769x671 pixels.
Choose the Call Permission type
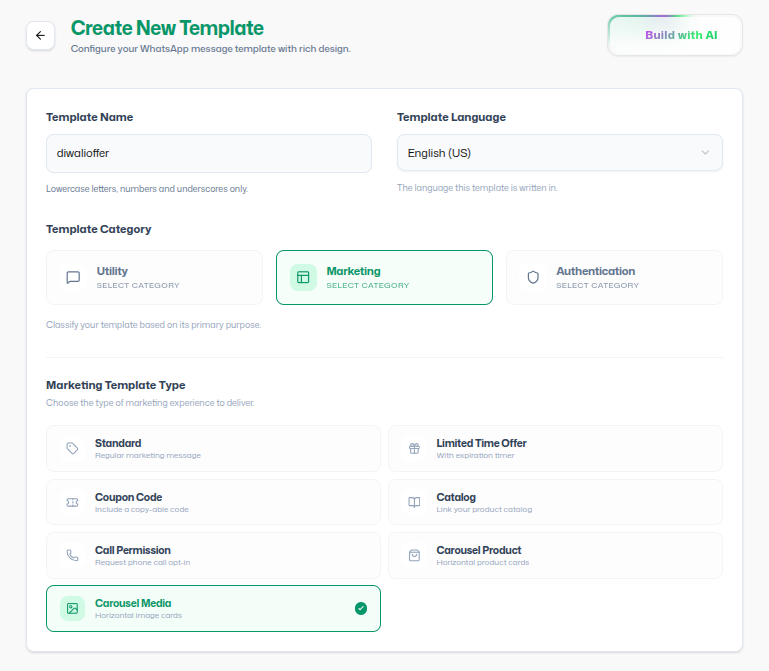tap(213, 555)
